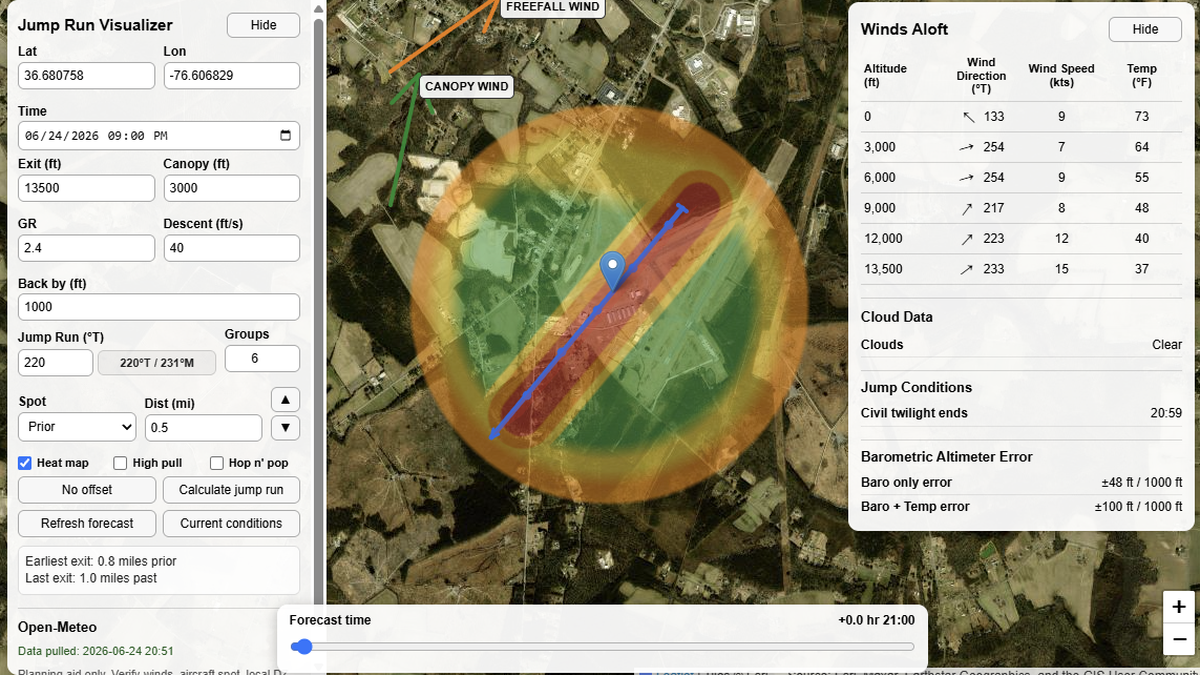1200x675 pixels.
Task: Click the 3,000 altitude row value
Action: (x=880, y=147)
